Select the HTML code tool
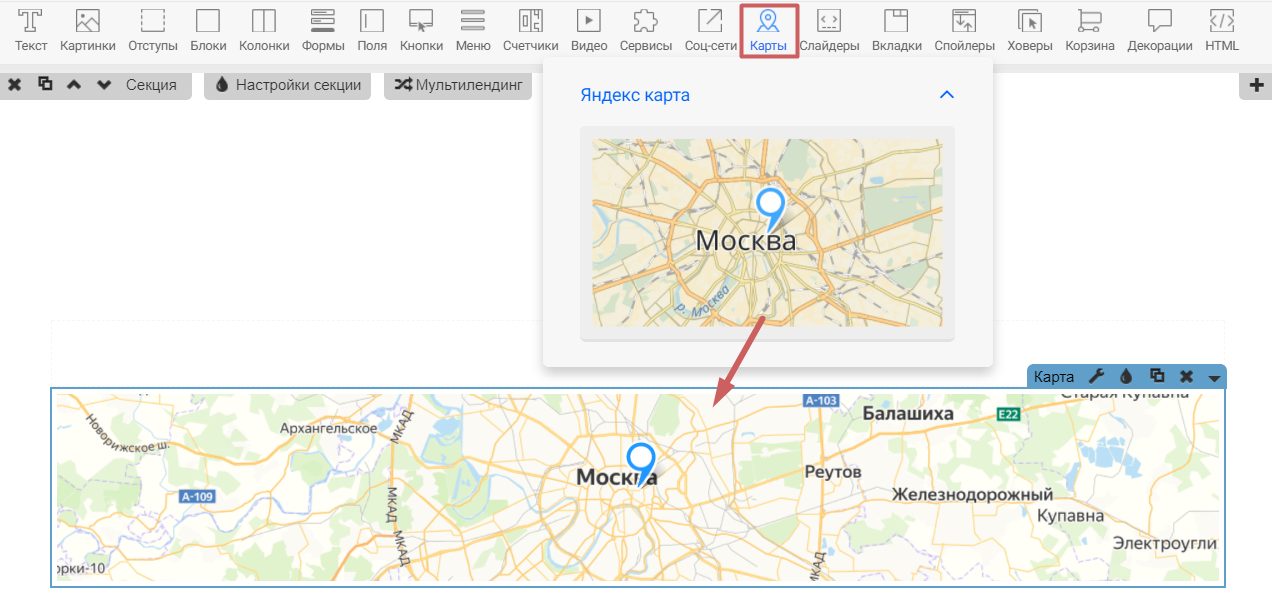The image size is (1279, 595). pyautogui.click(x=1221, y=30)
